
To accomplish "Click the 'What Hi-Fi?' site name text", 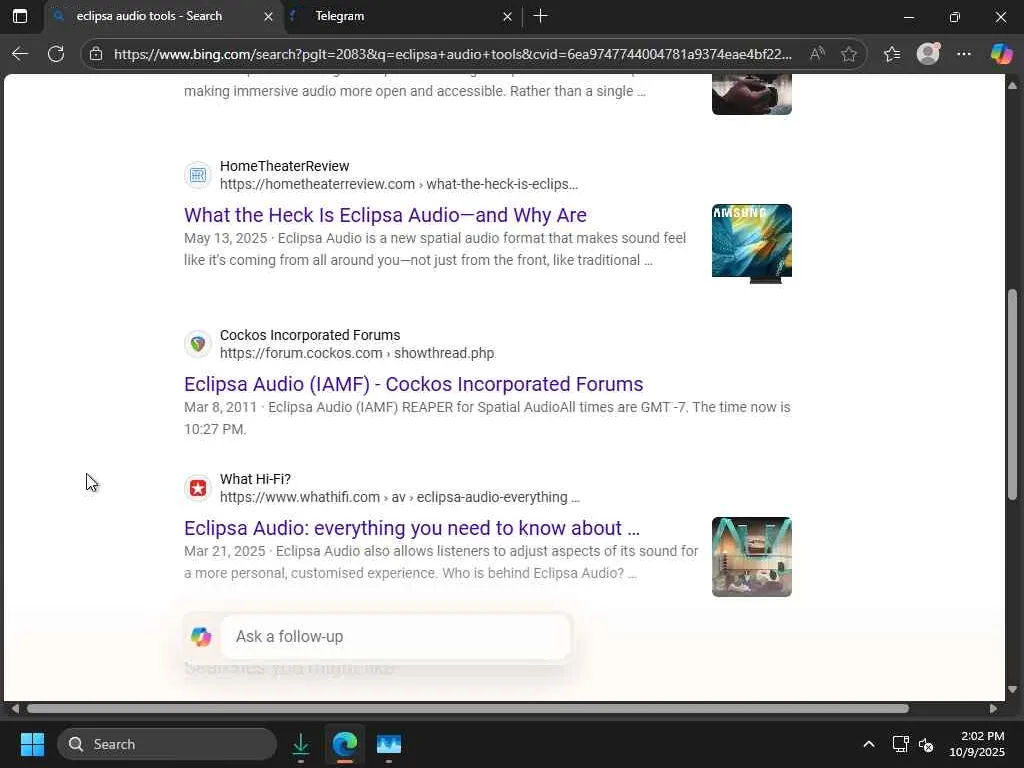I will (255, 479).
